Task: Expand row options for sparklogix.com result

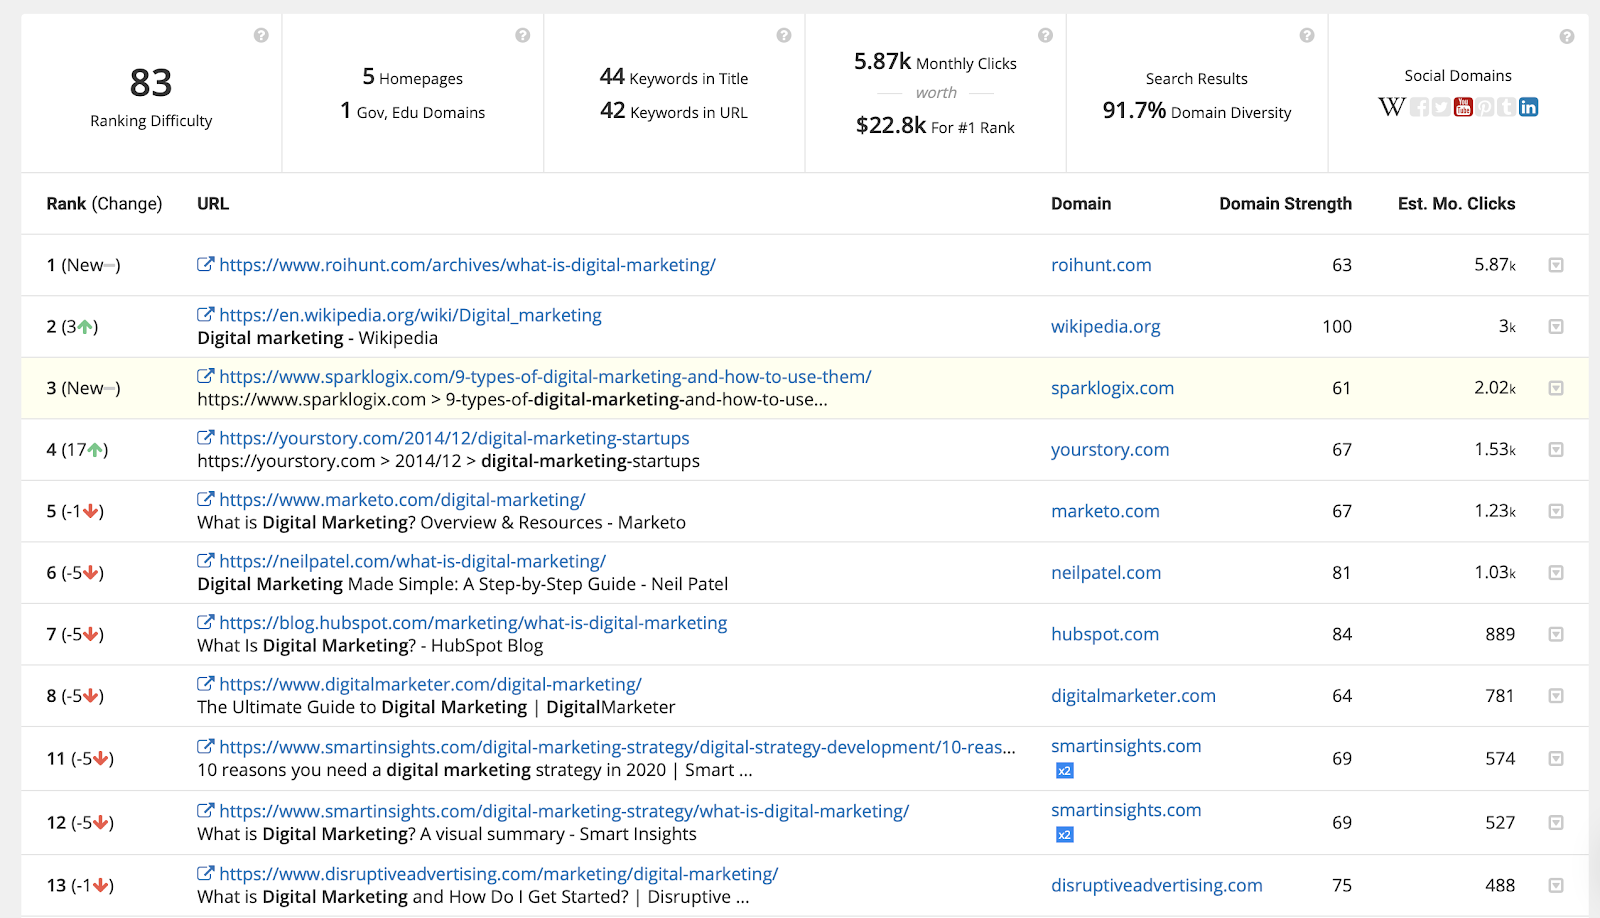Action: pyautogui.click(x=1556, y=388)
